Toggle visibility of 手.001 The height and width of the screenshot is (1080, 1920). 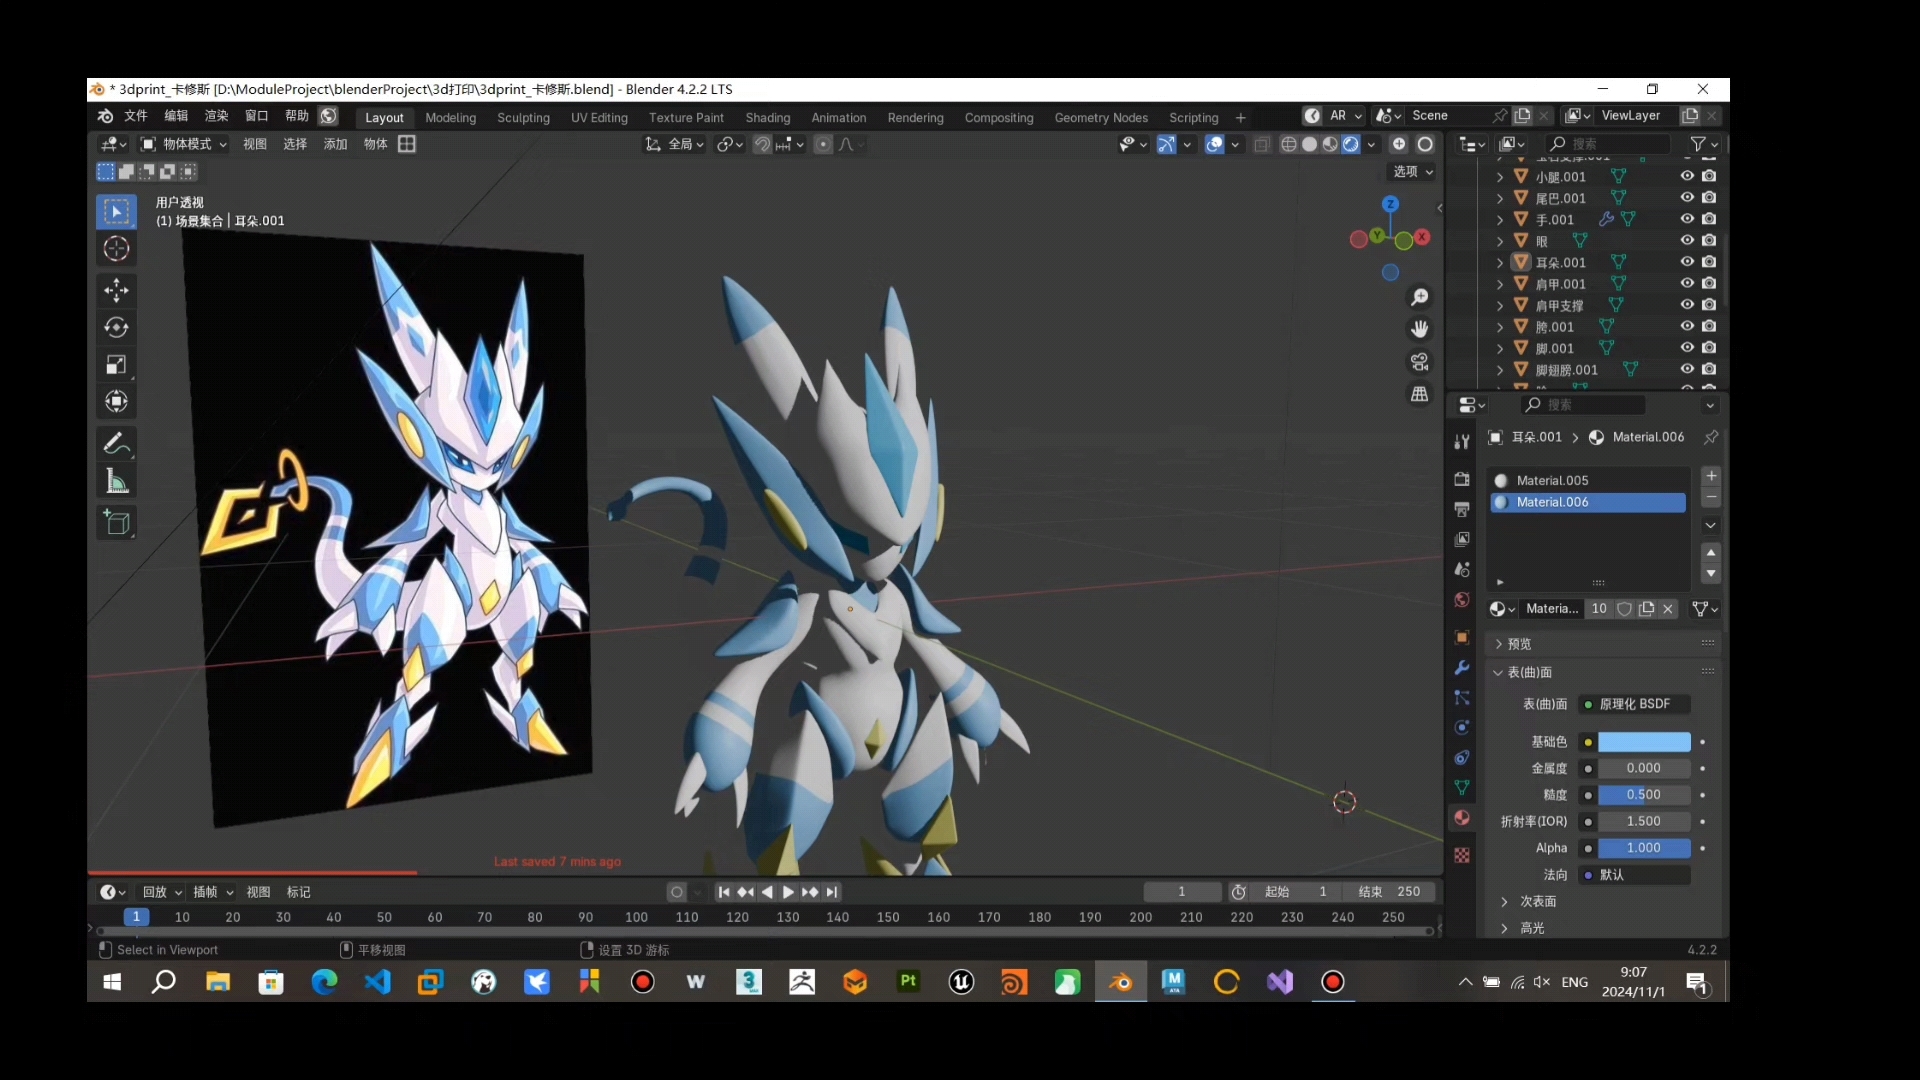coord(1687,219)
